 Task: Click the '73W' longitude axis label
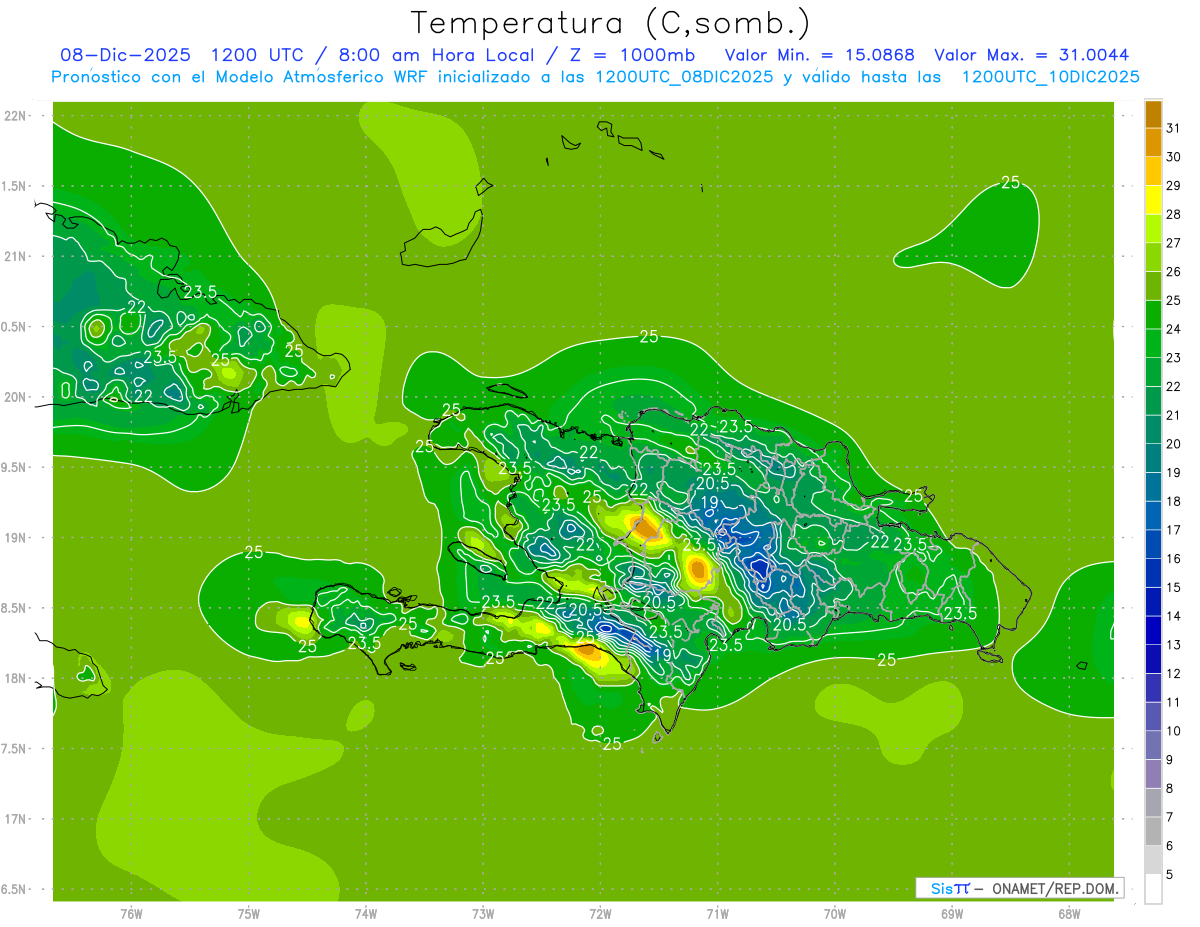pos(483,913)
